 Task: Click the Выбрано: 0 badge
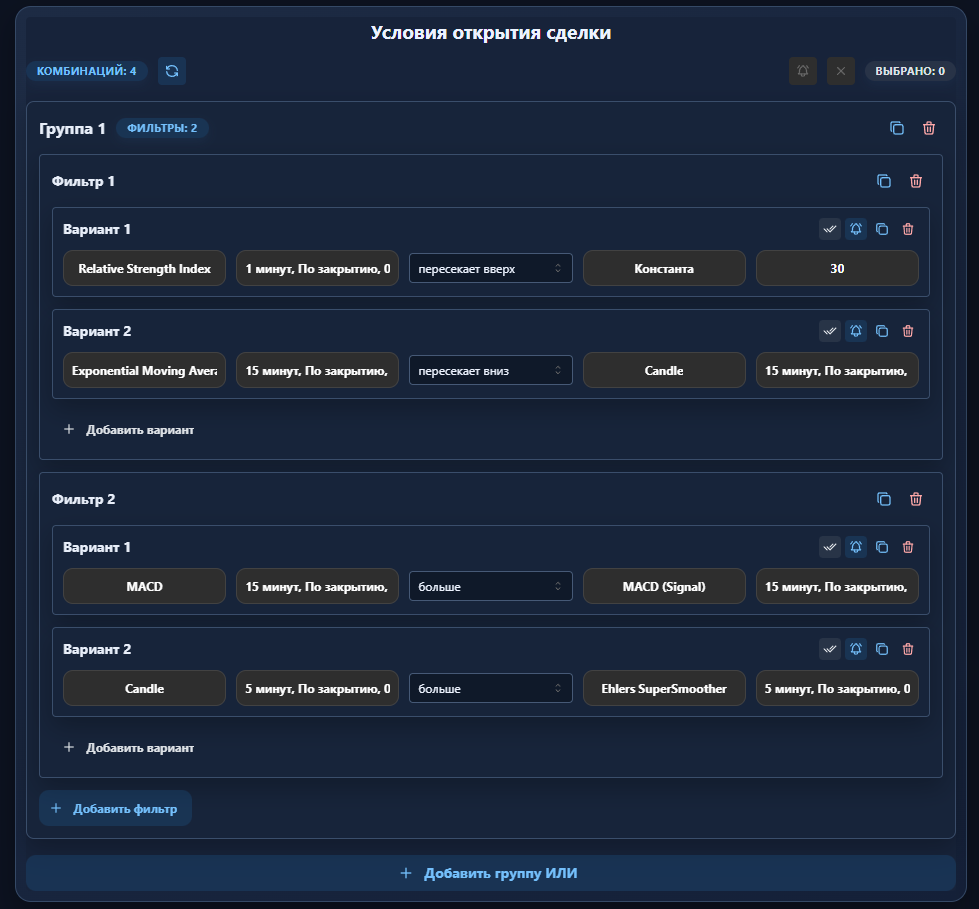click(x=910, y=71)
